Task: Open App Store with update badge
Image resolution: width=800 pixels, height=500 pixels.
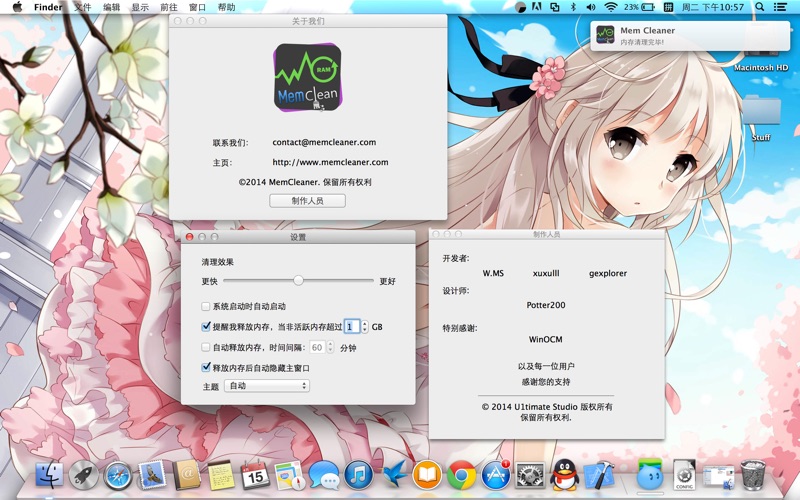Action: (x=496, y=476)
